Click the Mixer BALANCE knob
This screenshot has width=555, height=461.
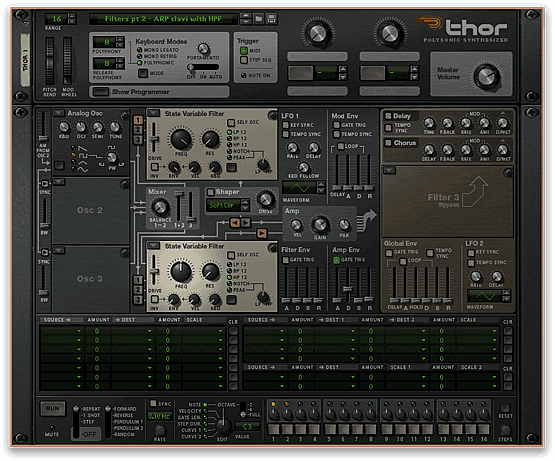[160, 207]
